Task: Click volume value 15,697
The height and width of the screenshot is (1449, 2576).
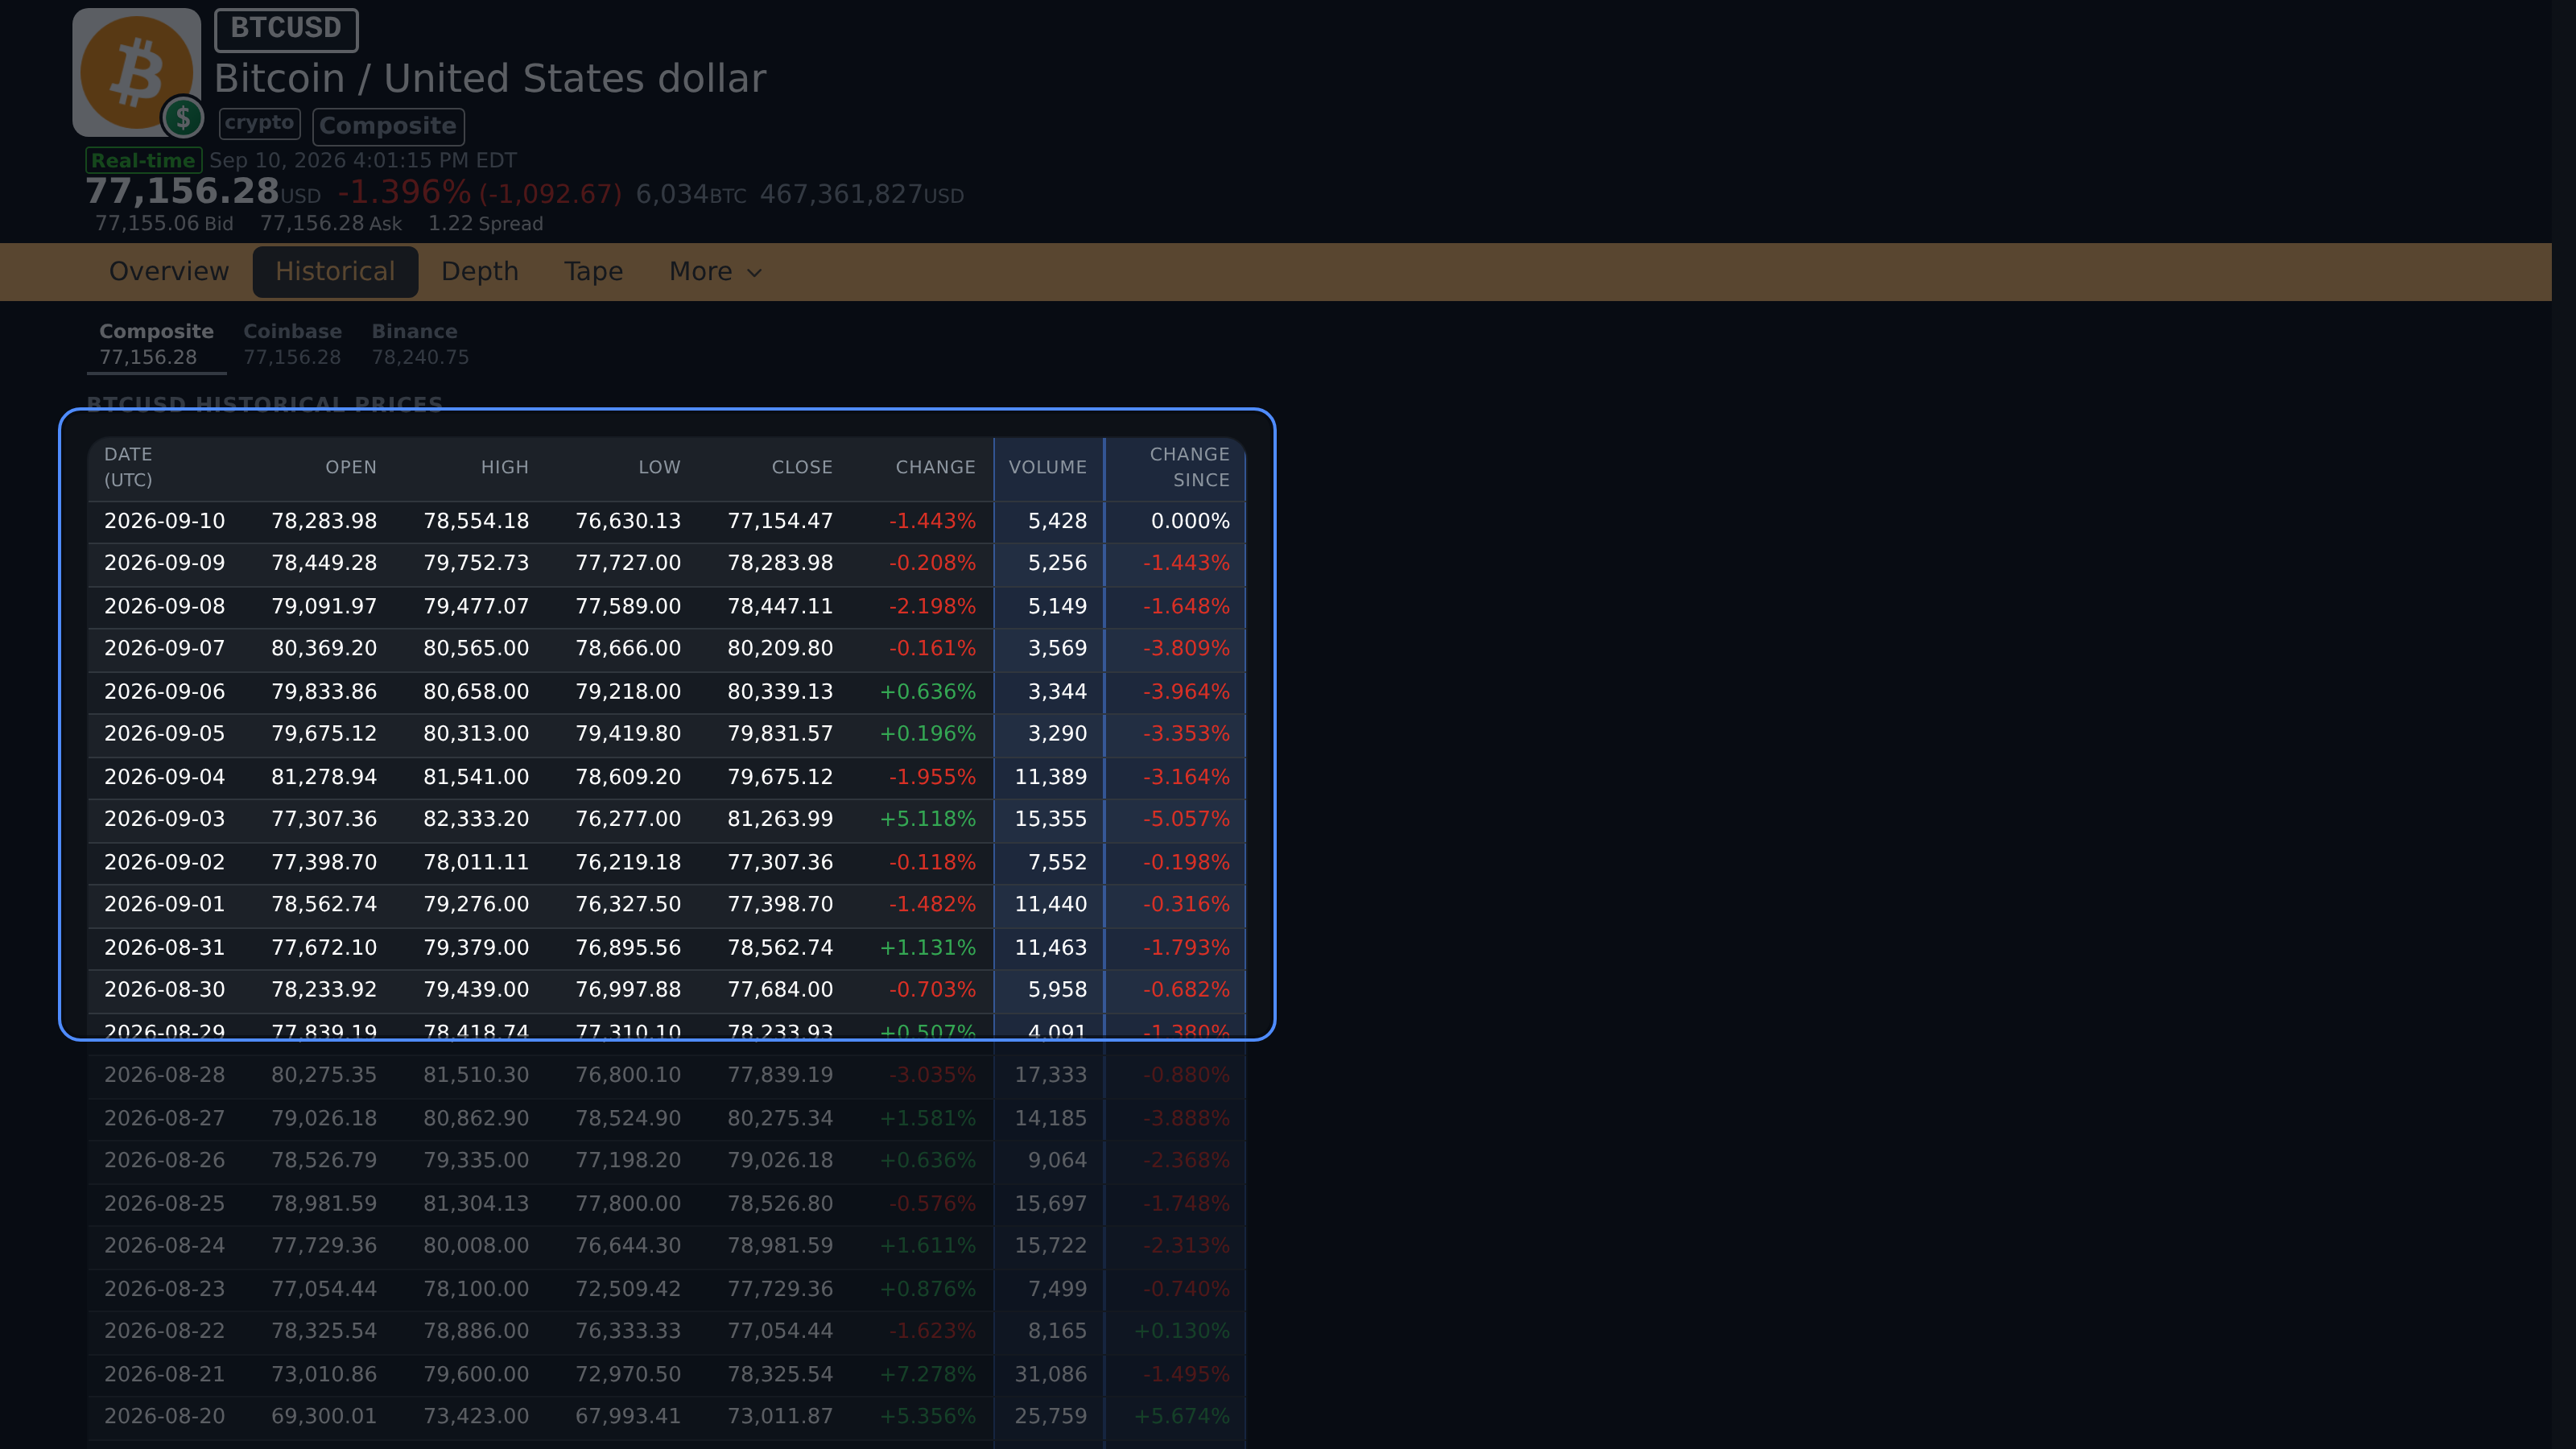Action: (1050, 1203)
